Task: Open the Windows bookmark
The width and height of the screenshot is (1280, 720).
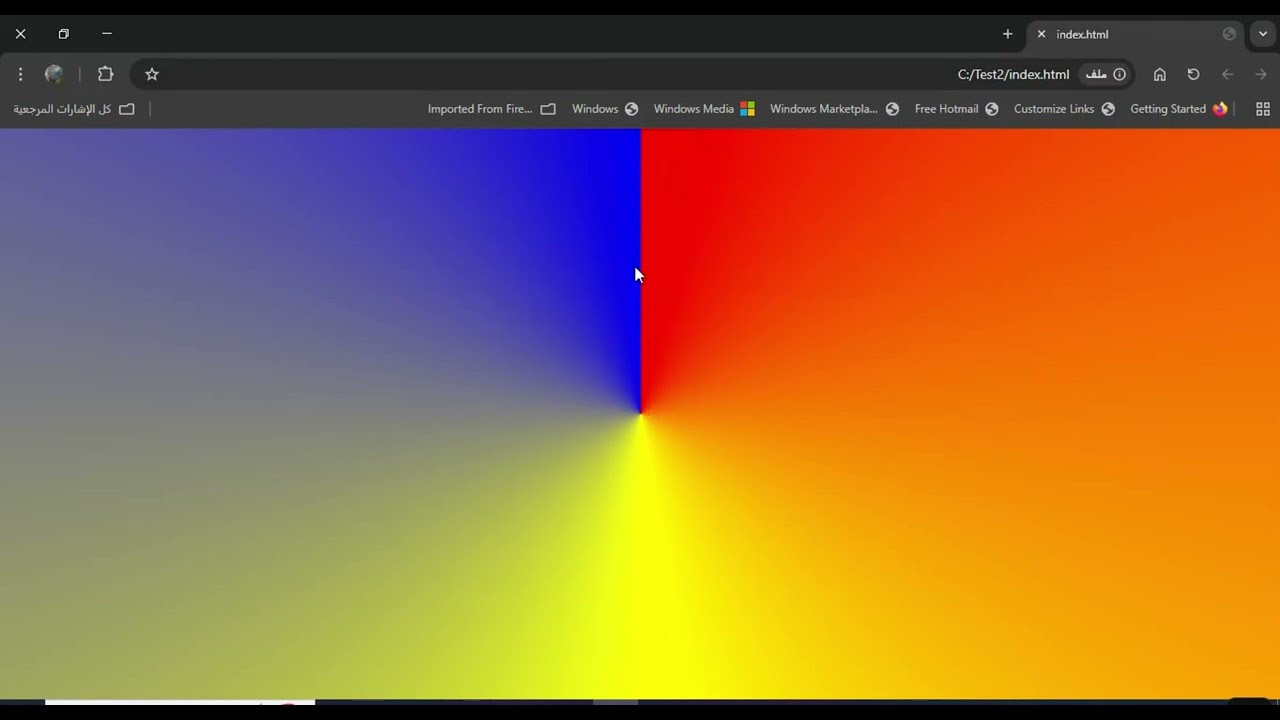Action: (x=605, y=109)
